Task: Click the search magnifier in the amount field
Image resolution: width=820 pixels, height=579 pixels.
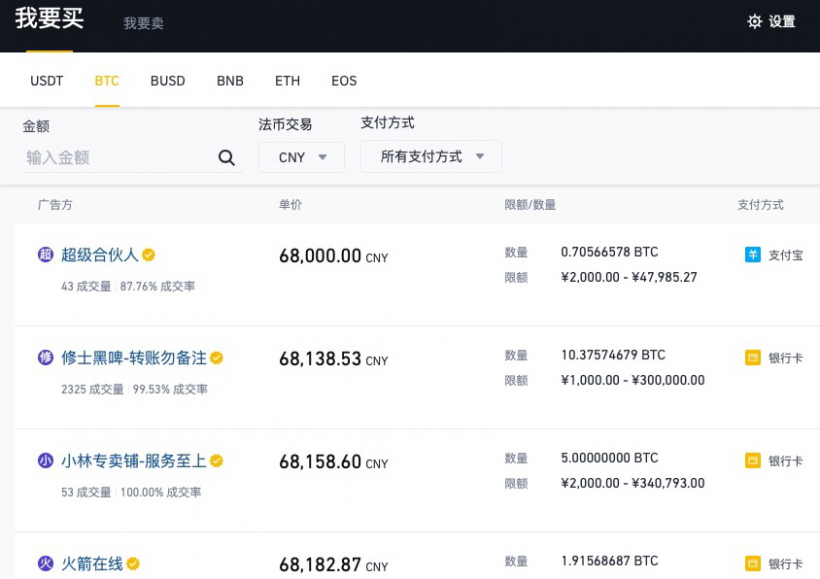Action: click(227, 157)
